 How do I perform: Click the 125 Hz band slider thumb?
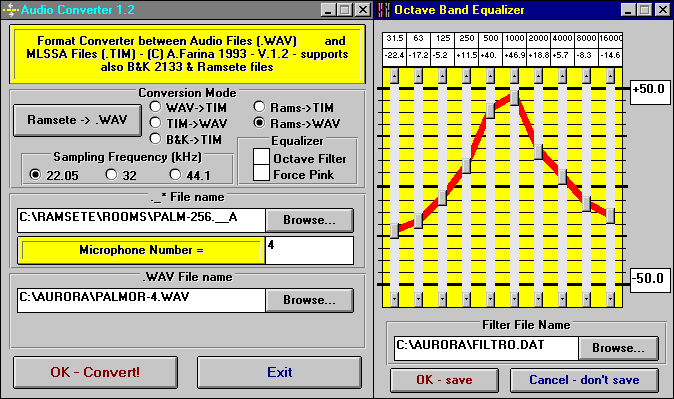click(x=442, y=198)
